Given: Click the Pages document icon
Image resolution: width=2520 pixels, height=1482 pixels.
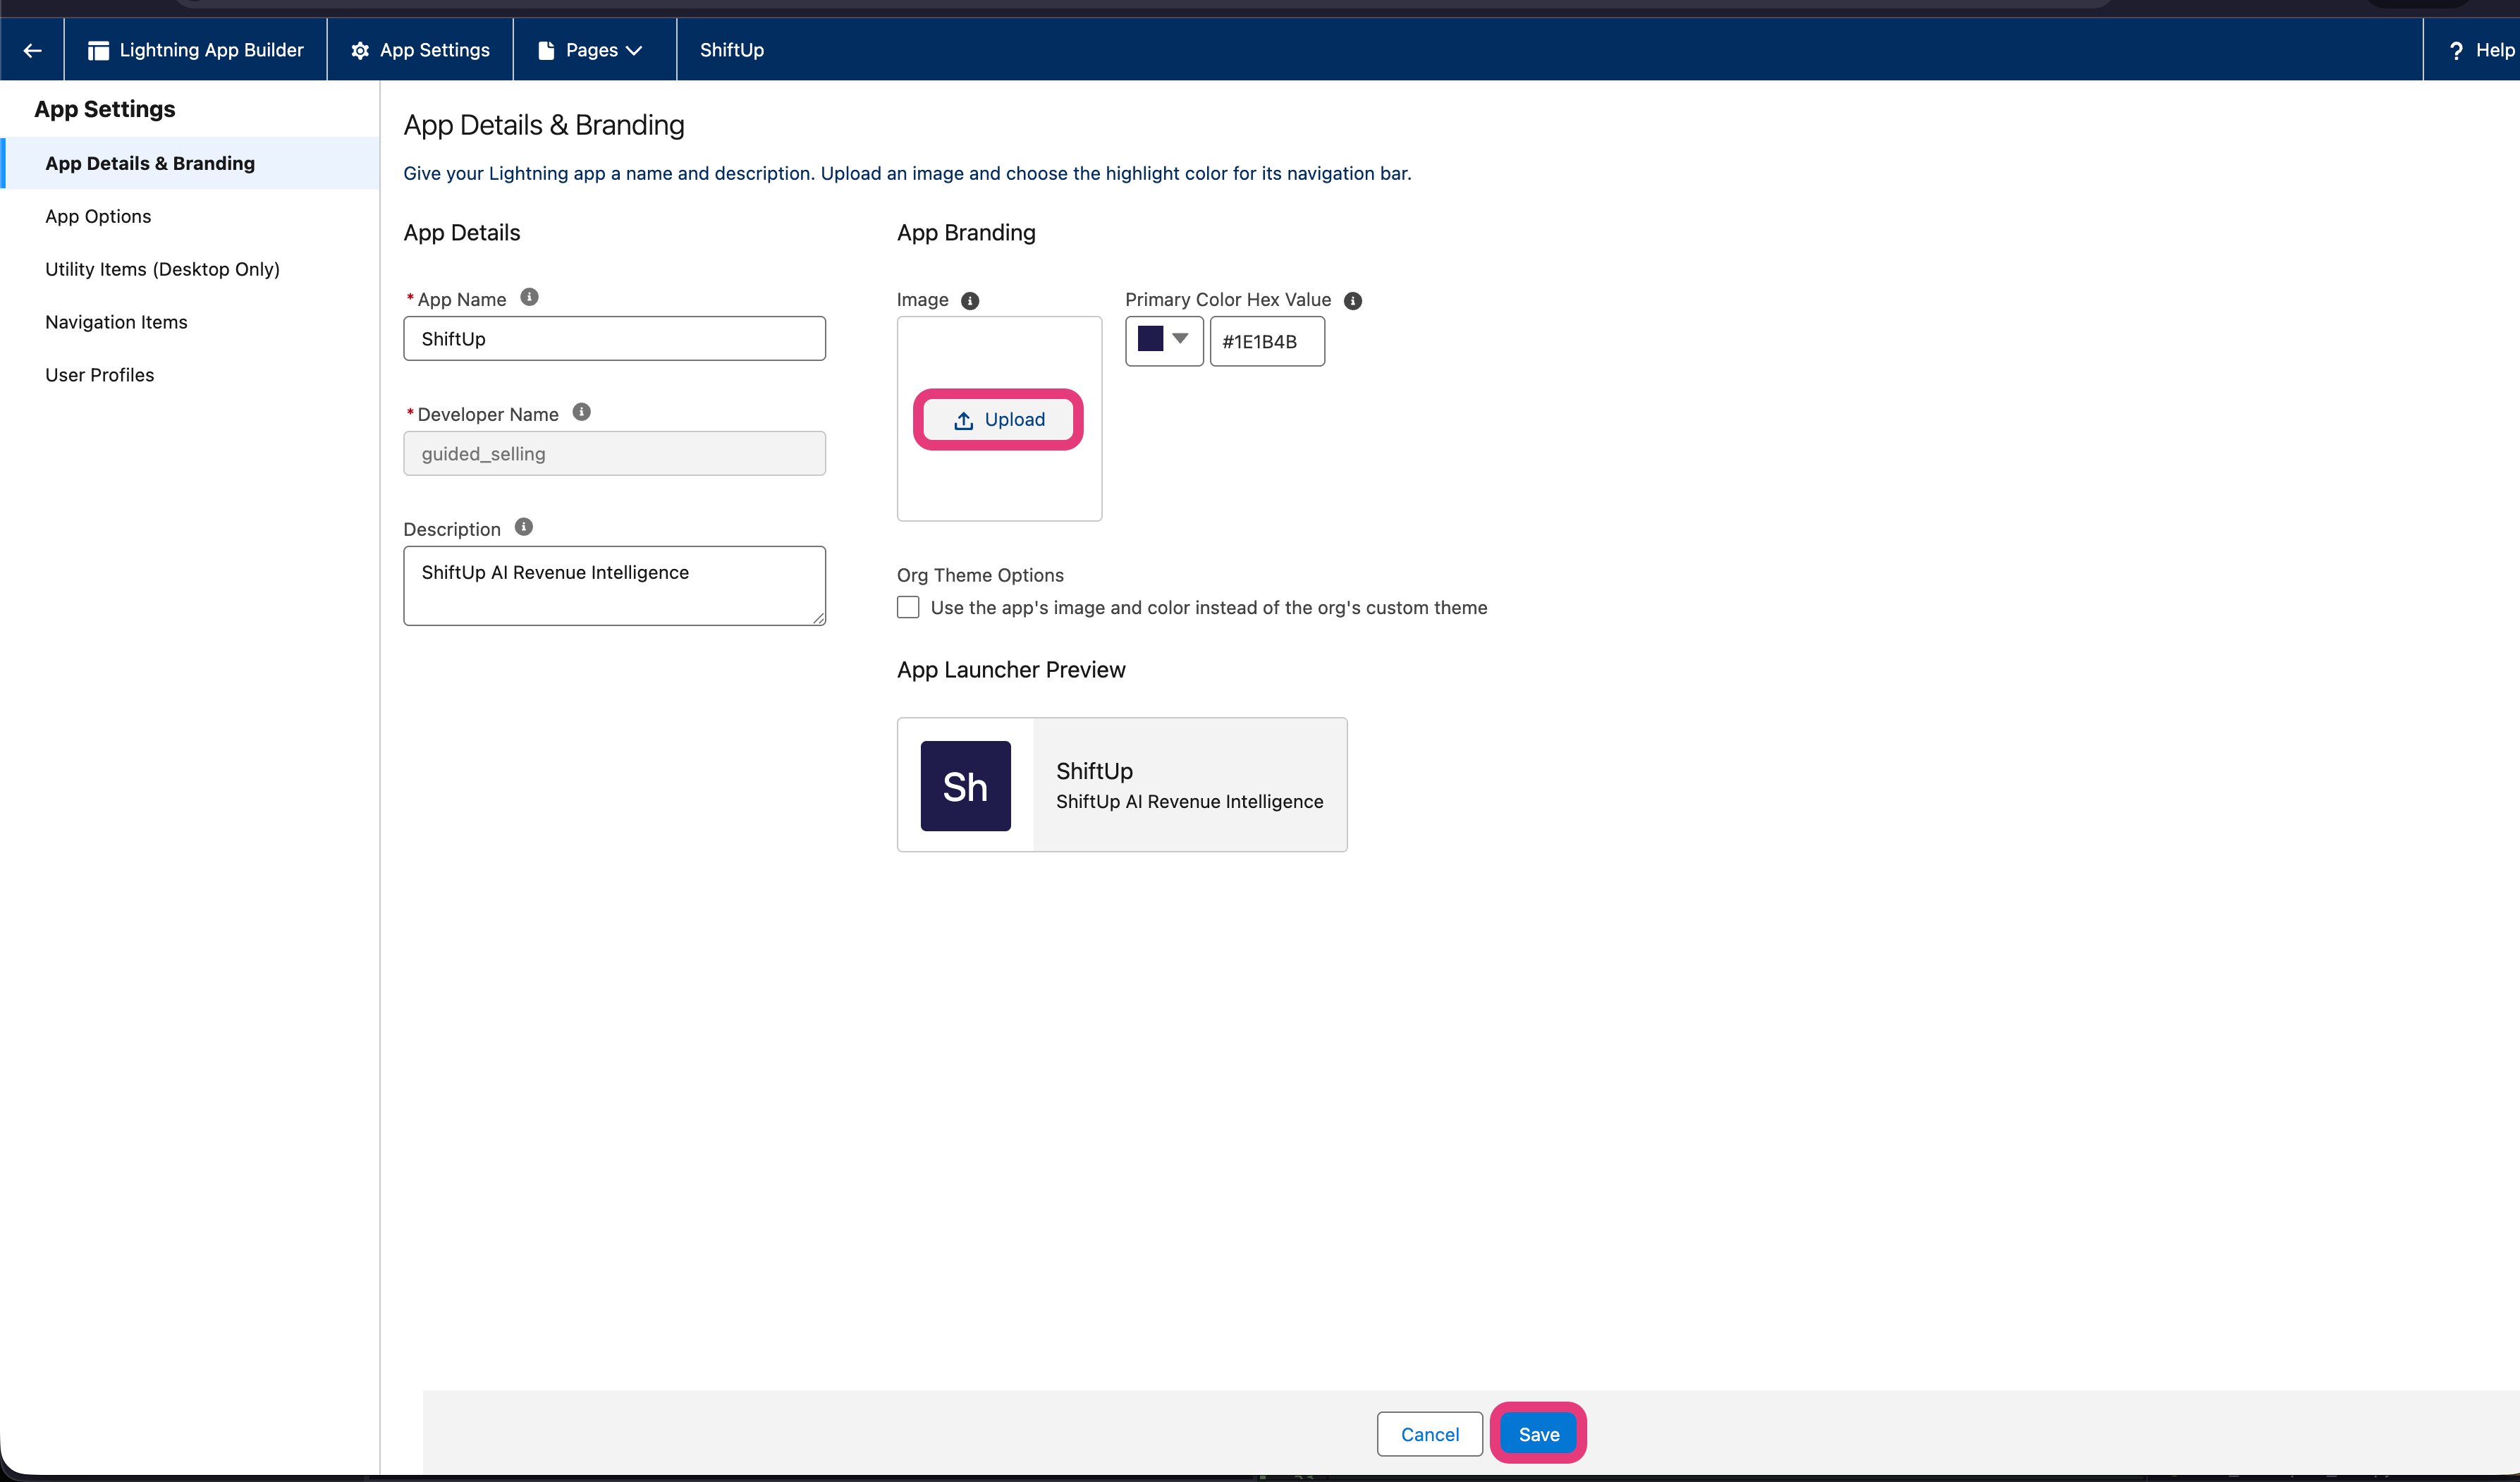Looking at the screenshot, I should [546, 50].
